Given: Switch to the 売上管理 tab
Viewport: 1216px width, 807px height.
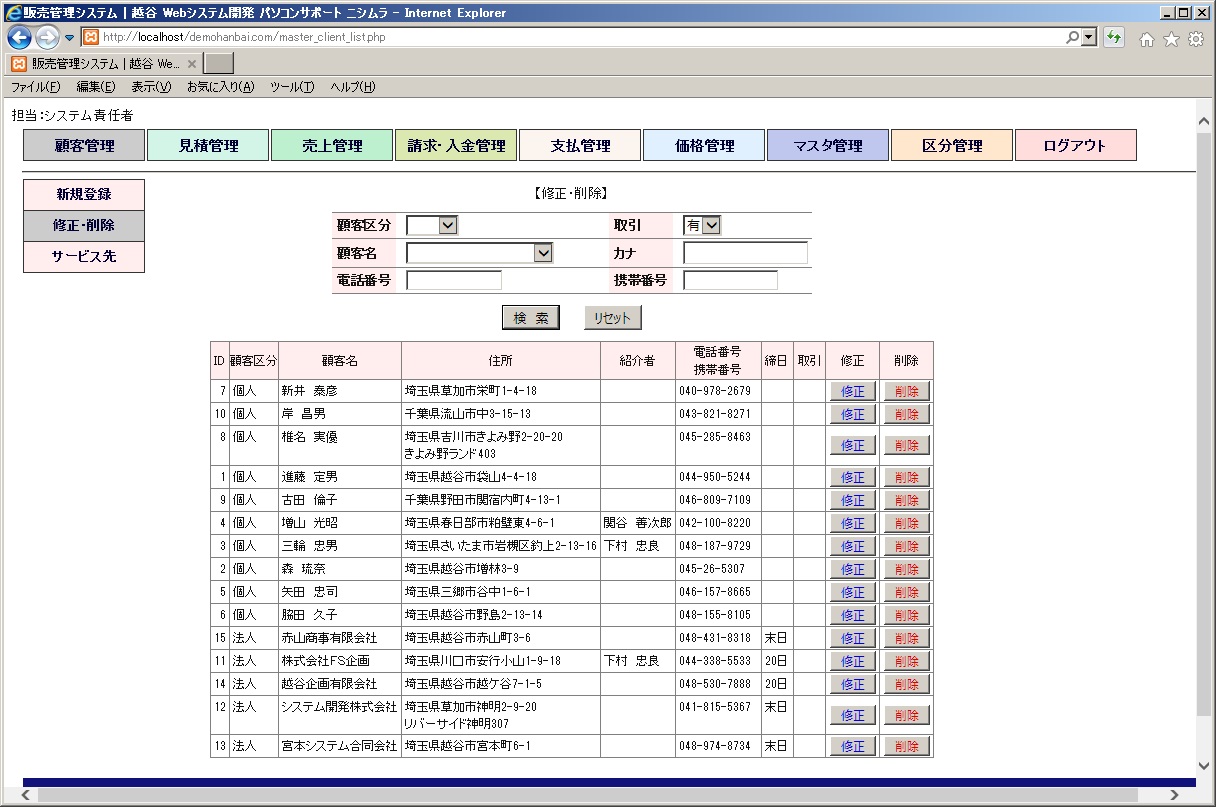Looking at the screenshot, I should pyautogui.click(x=332, y=146).
